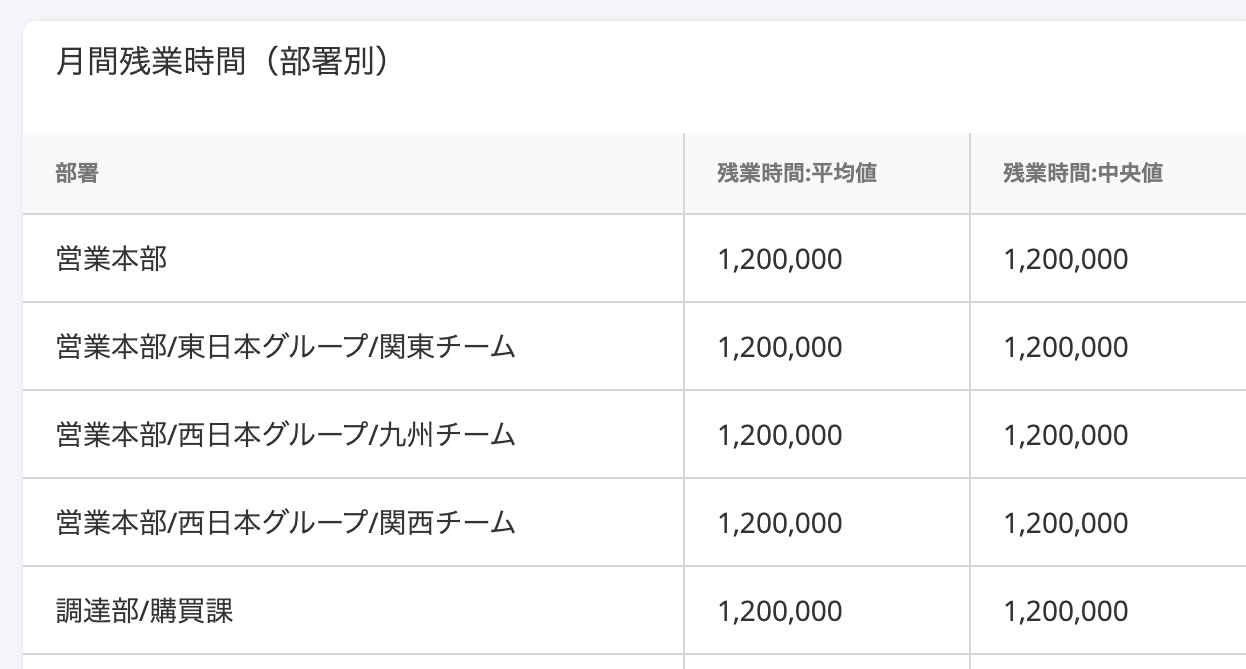This screenshot has width=1246, height=669.
Task: Click the average value for 関東チーム
Action: (780, 348)
